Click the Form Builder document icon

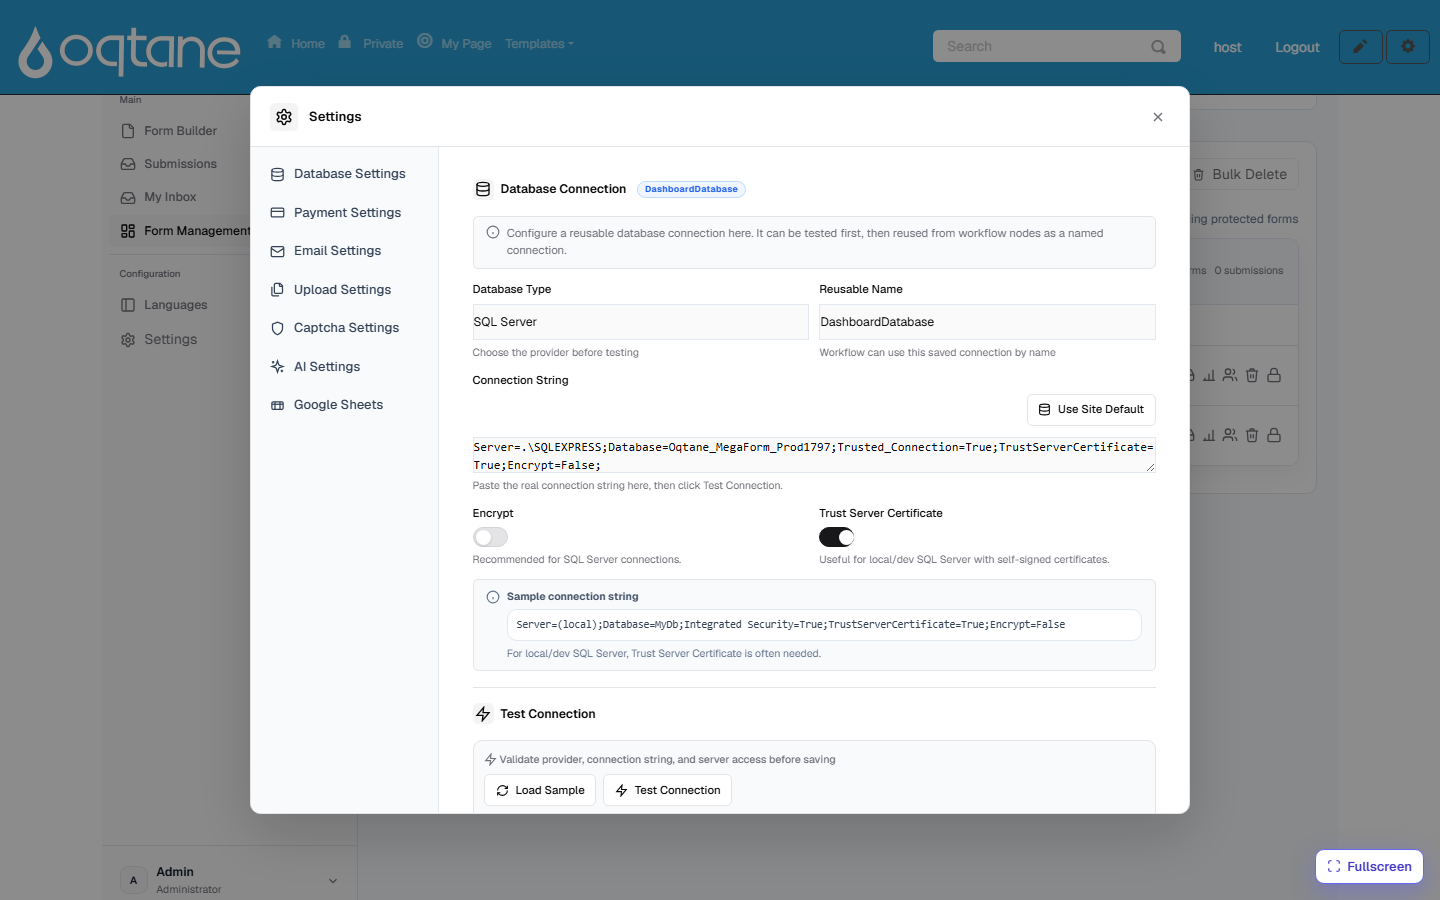[128, 131]
